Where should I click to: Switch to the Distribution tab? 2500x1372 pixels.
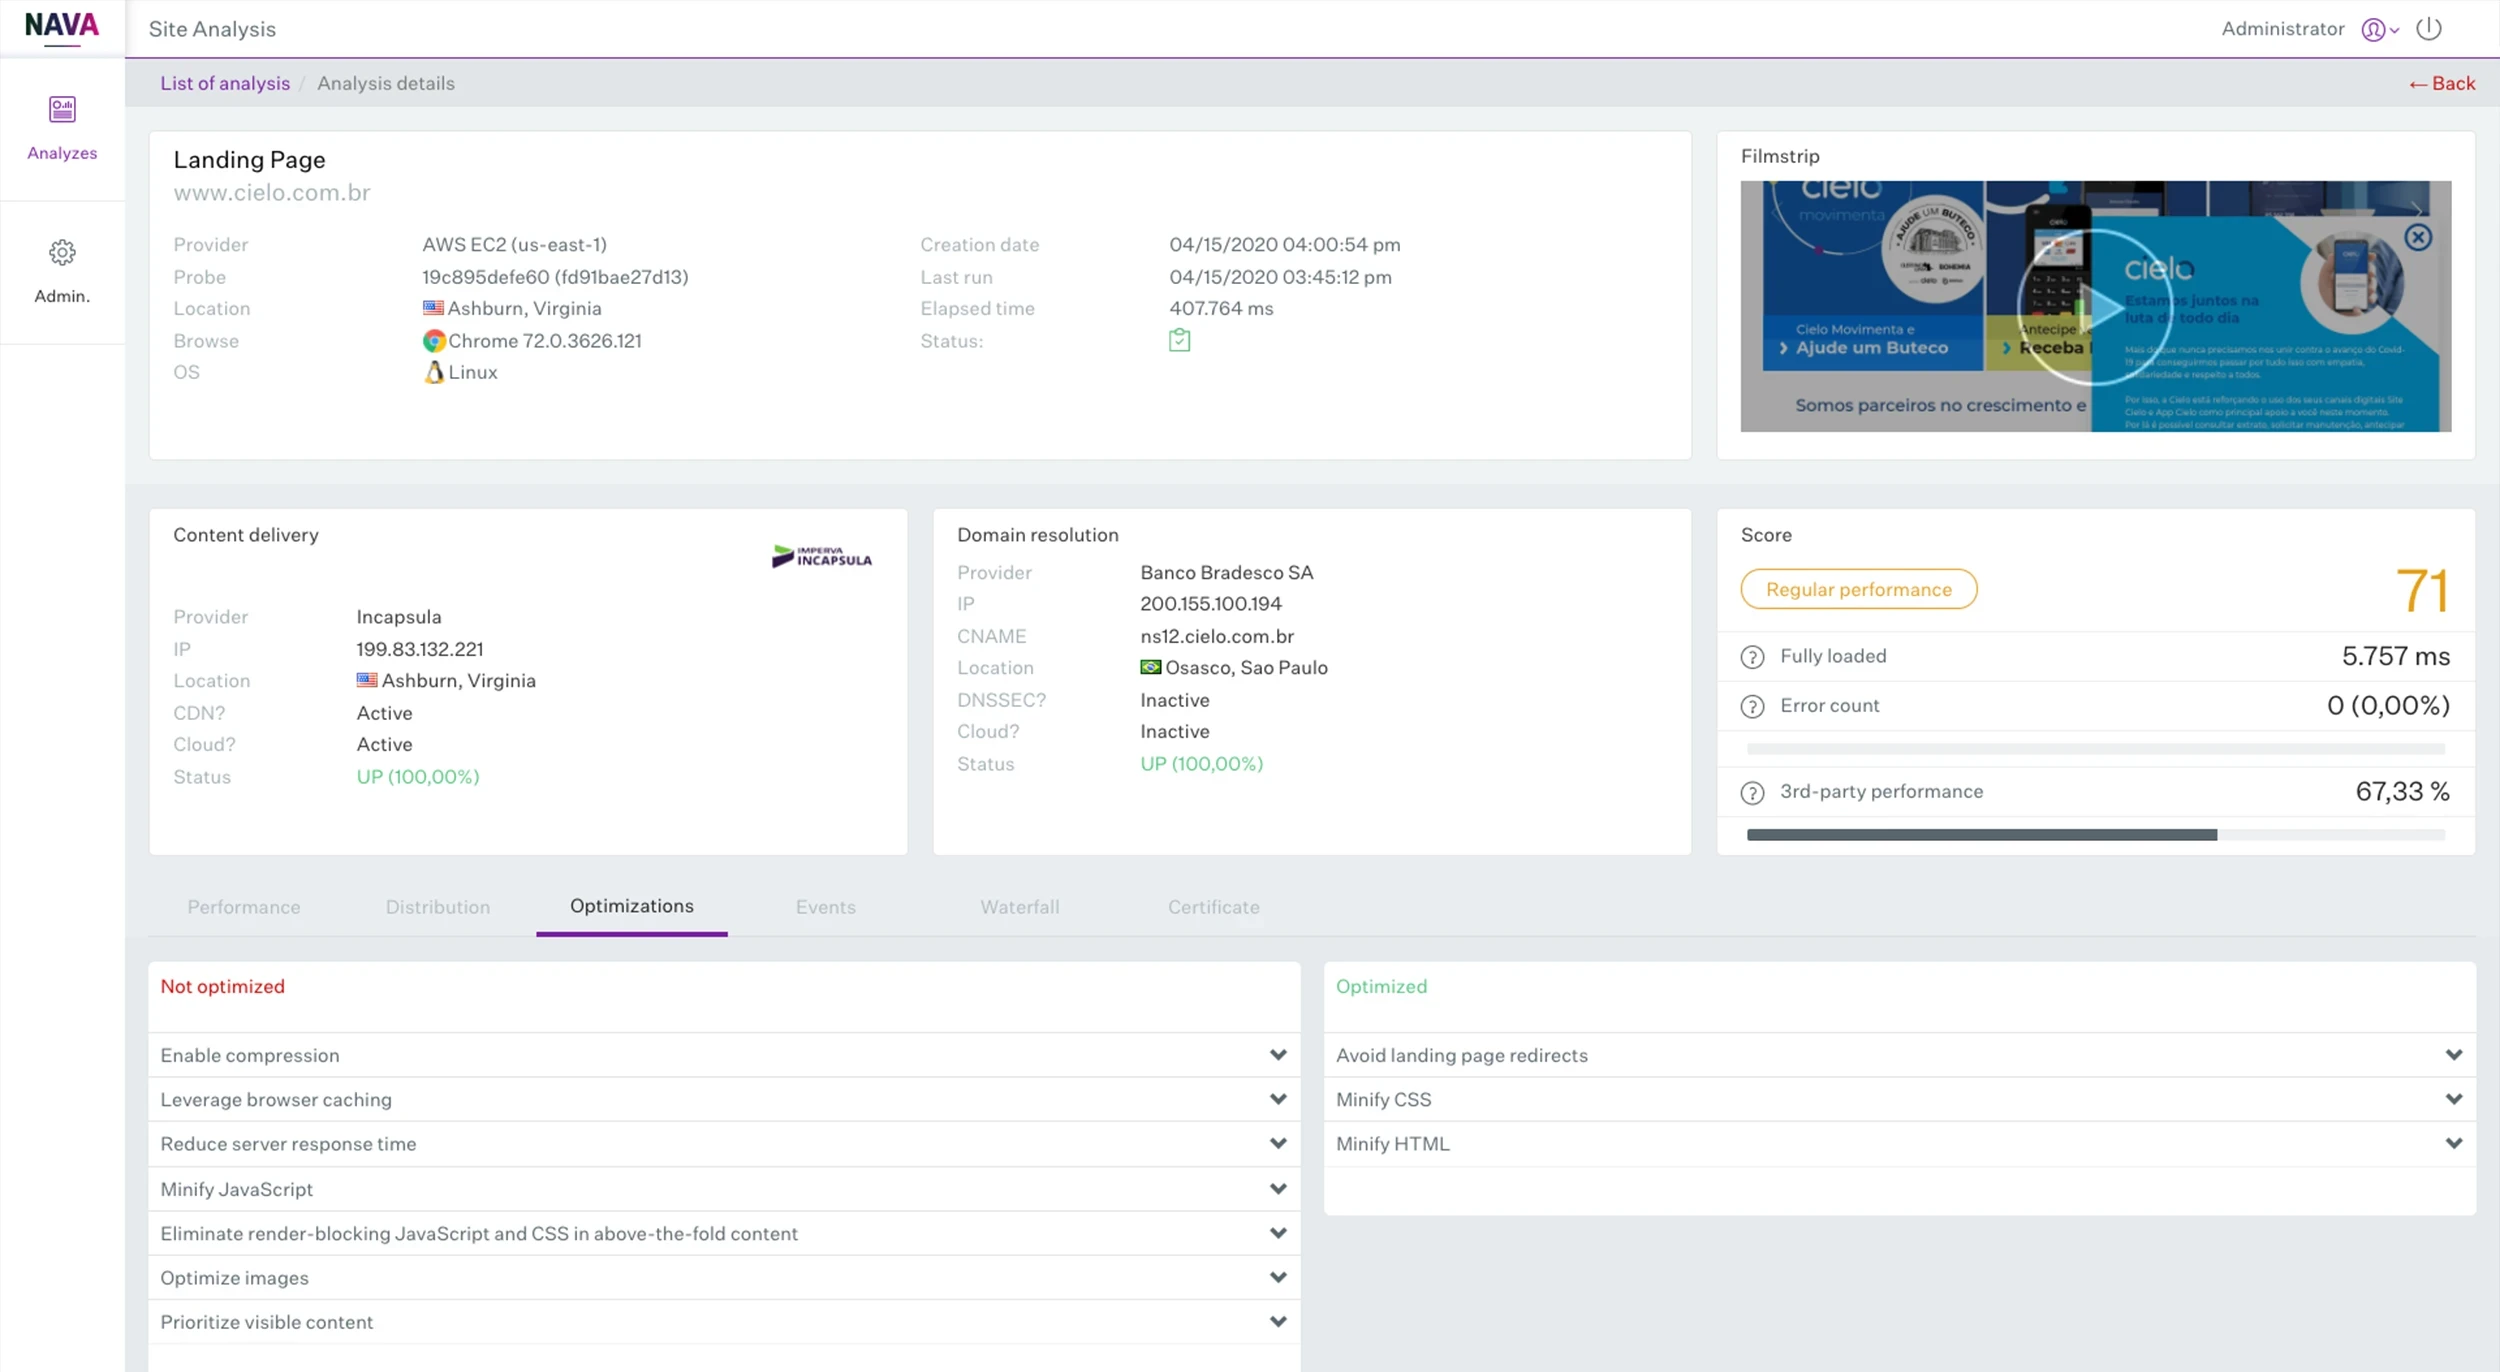[x=438, y=907]
